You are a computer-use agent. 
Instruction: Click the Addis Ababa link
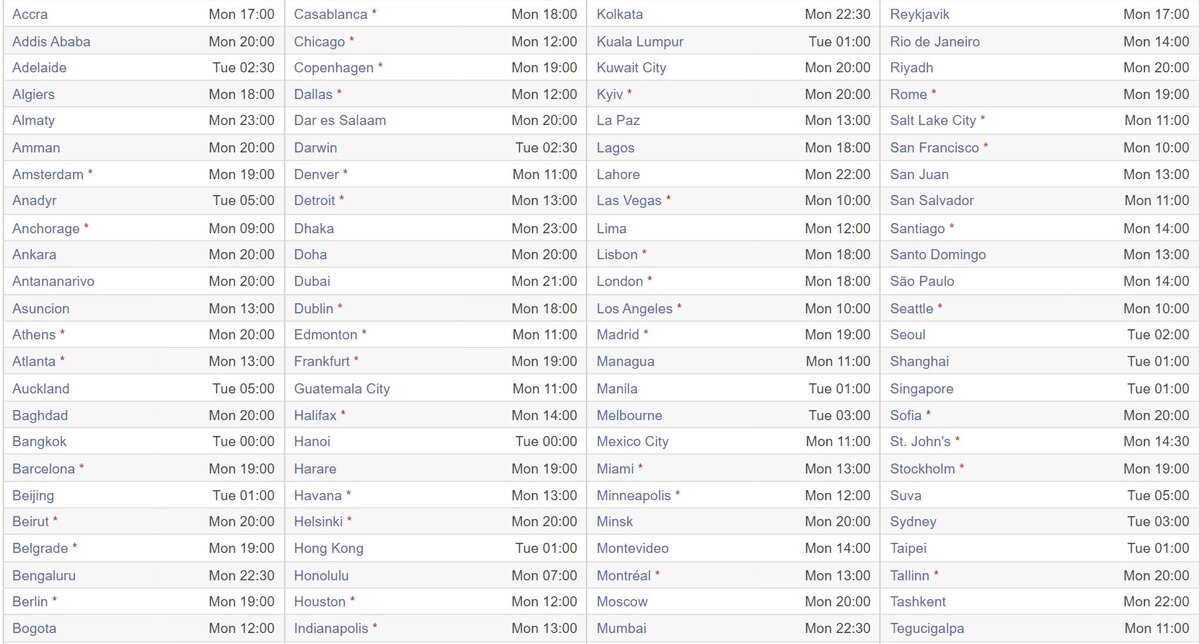[x=51, y=41]
